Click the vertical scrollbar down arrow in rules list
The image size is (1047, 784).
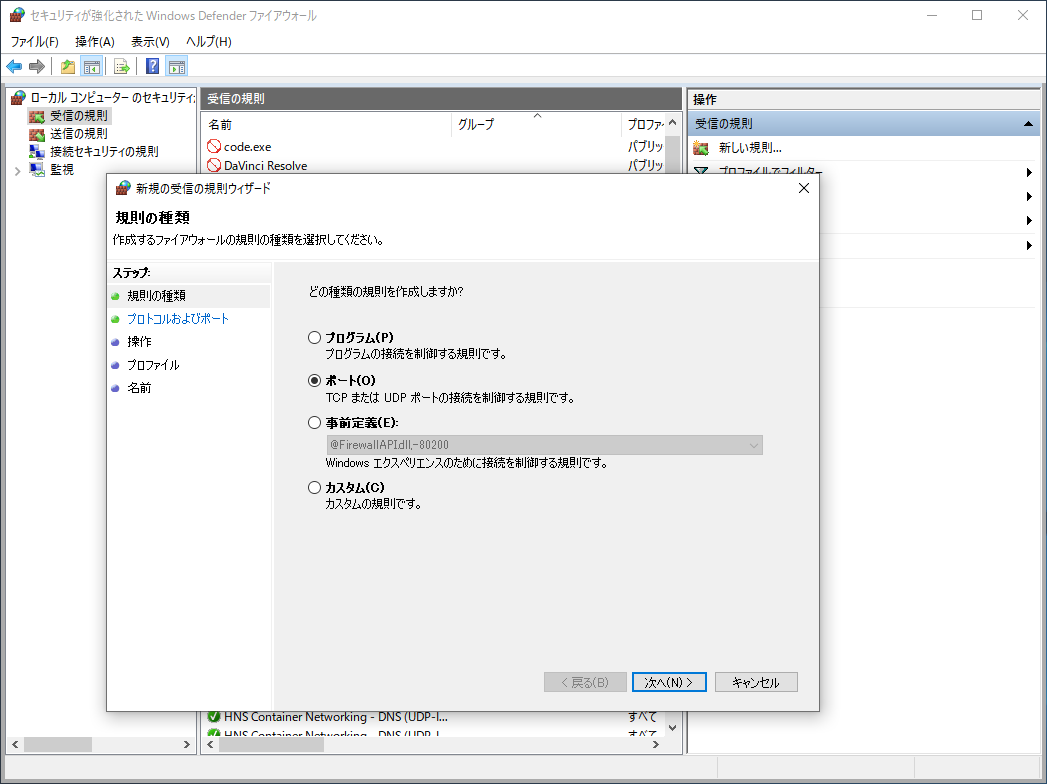coord(672,727)
